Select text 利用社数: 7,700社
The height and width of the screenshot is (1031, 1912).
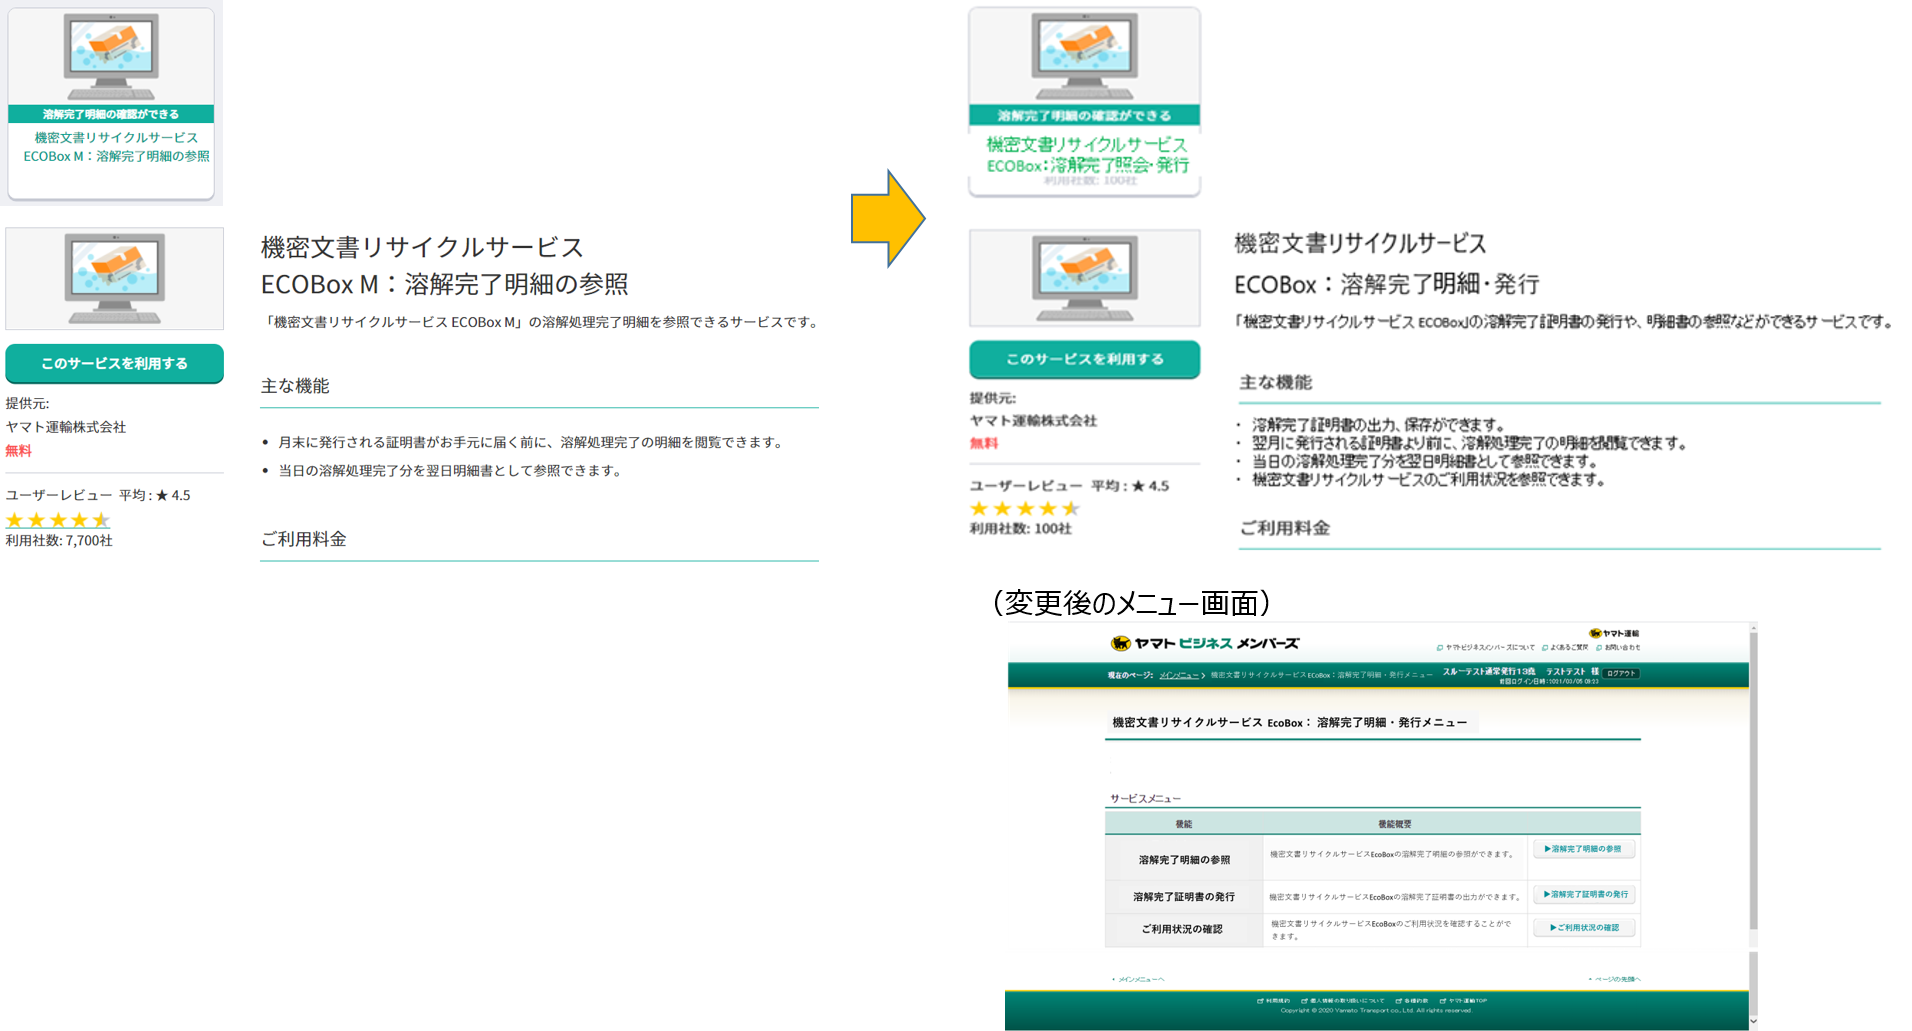[59, 541]
